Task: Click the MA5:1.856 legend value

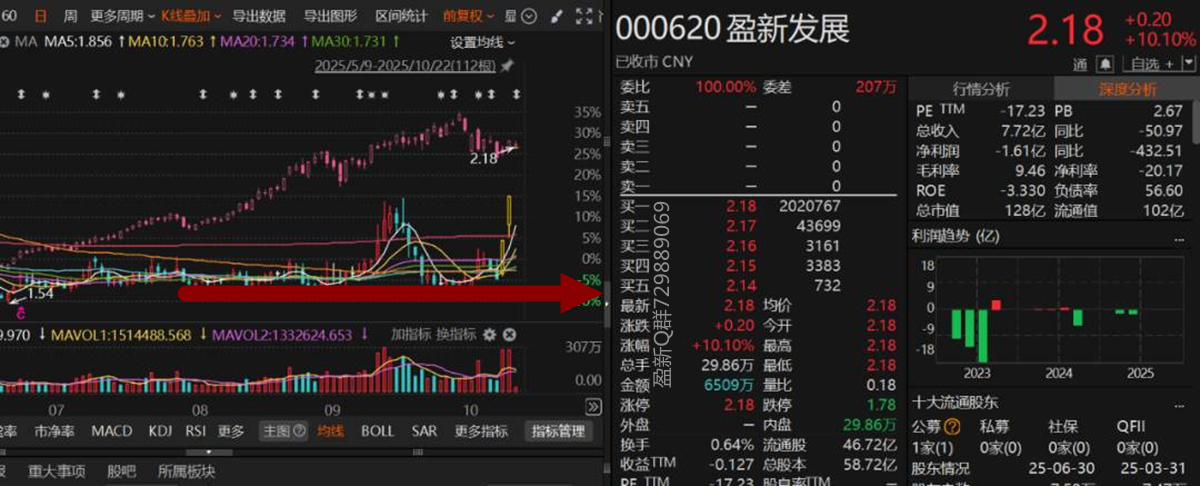Action: (x=79, y=42)
